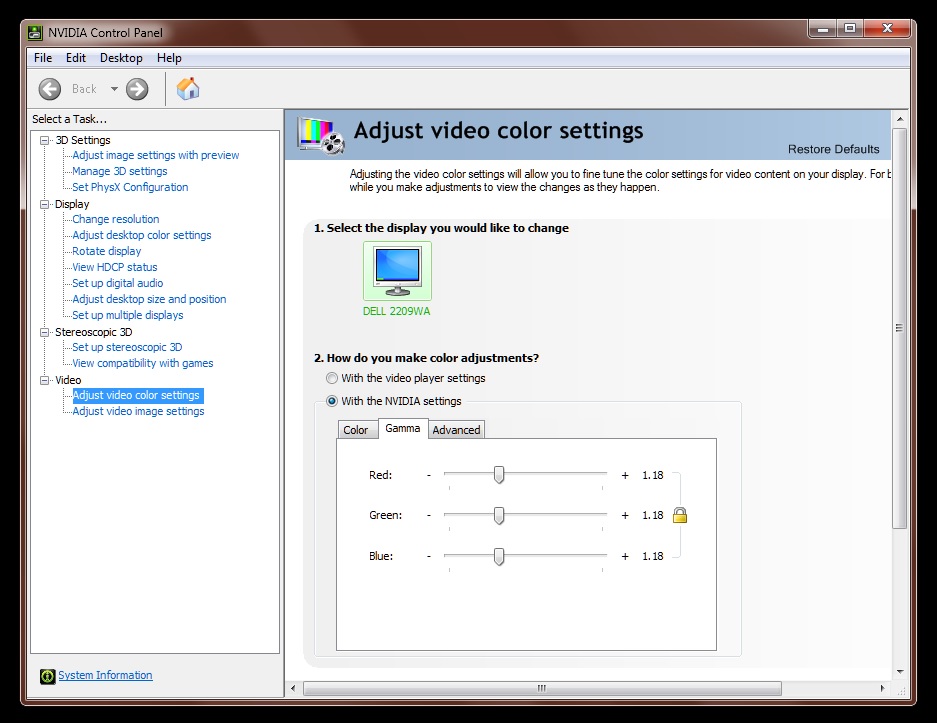The image size is (937, 723).
Task: Open 'Adjust video image settings'
Action: 138,412
